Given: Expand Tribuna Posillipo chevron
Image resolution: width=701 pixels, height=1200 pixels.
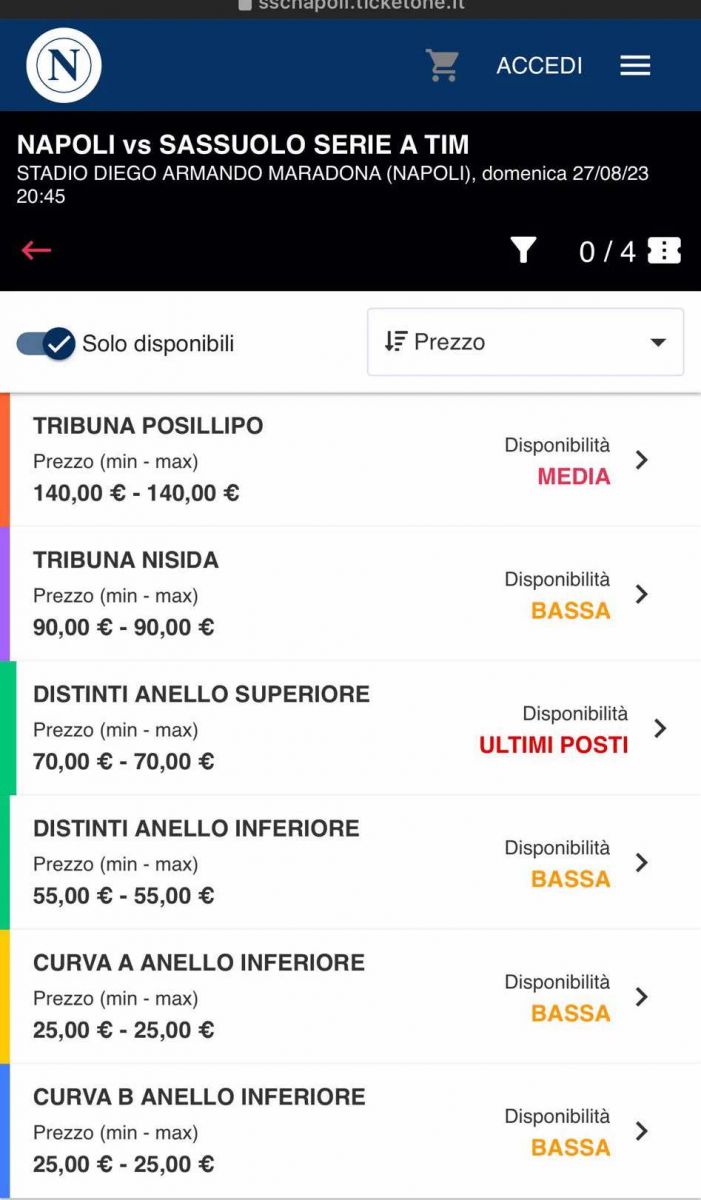Looking at the screenshot, I should click(642, 460).
